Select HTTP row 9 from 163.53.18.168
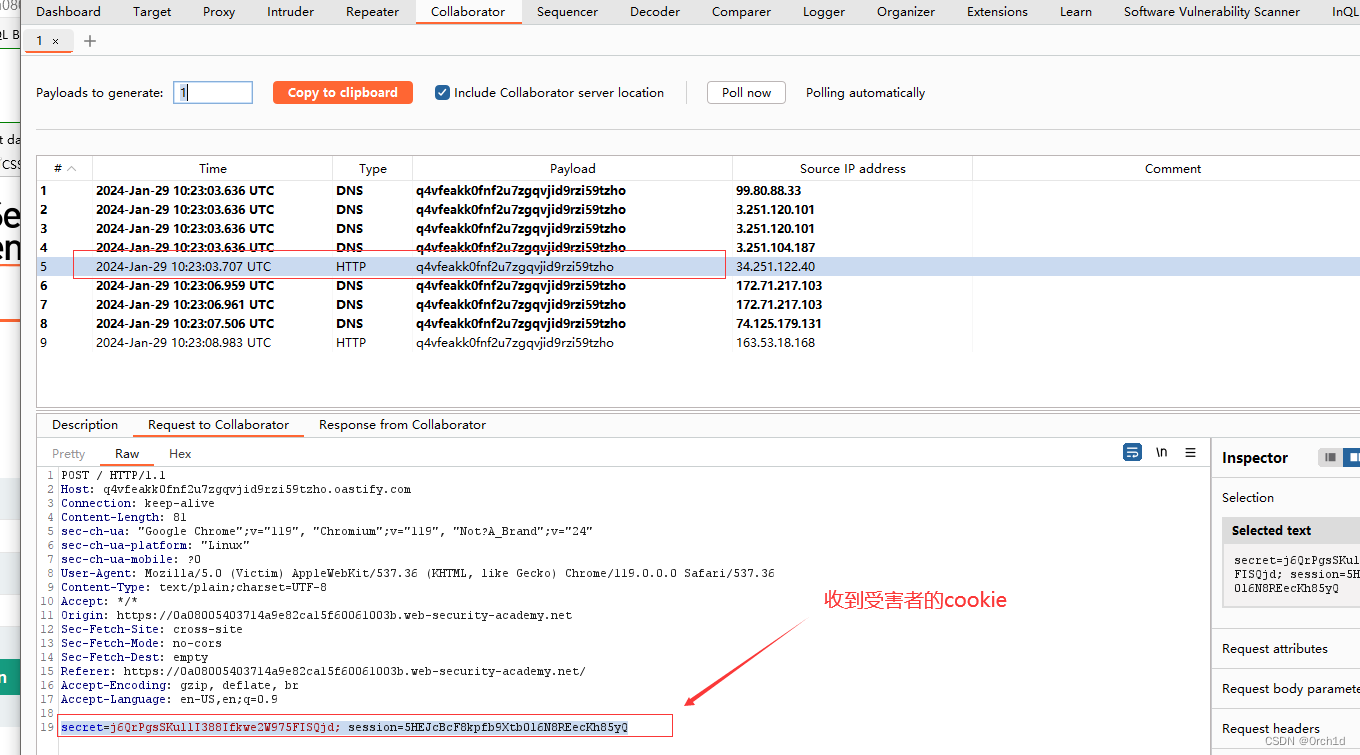 coord(698,342)
